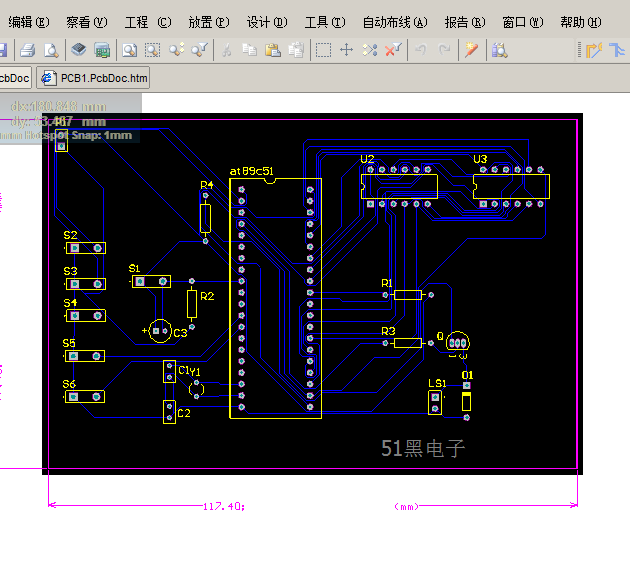Viewport: 630px width, 577px height.
Task: Open the 窗口 (W) menu
Action: pyautogui.click(x=523, y=22)
